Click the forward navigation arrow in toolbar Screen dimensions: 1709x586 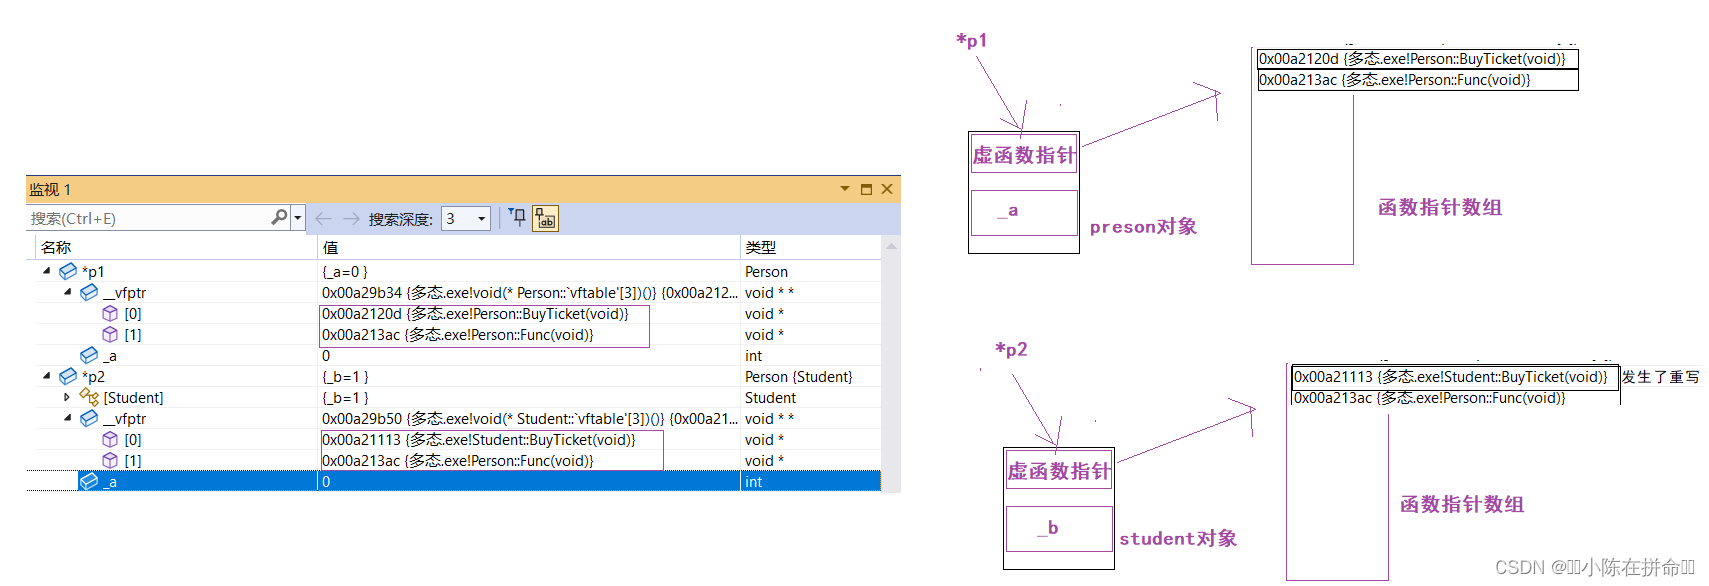[351, 218]
